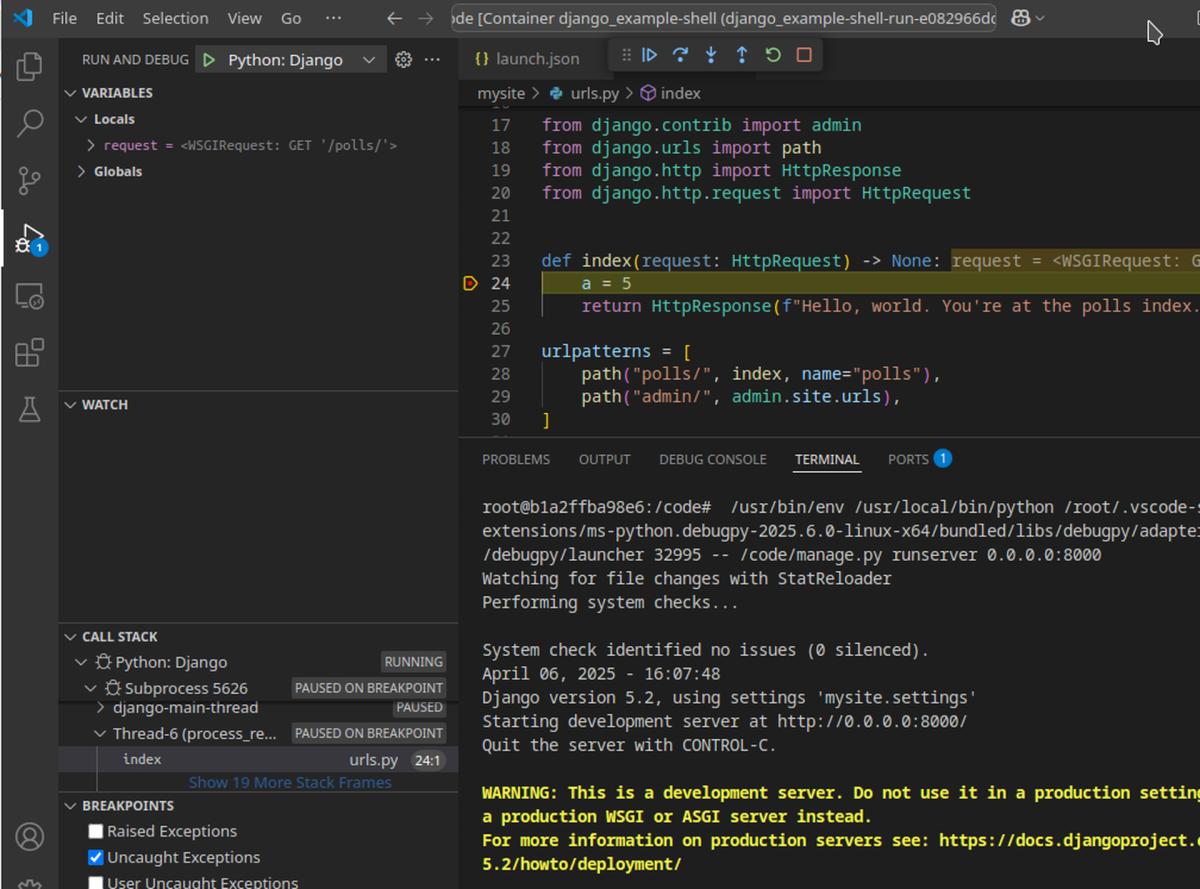The image size is (1200, 889).
Task: Select Step Out in the debug toolbar
Action: point(741,55)
